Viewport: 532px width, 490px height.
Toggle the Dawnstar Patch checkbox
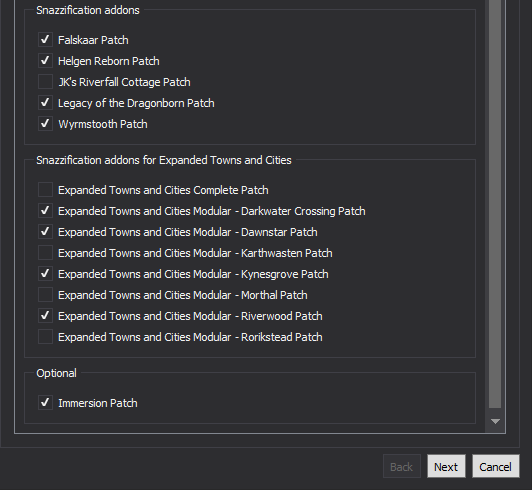pyautogui.click(x=45, y=232)
